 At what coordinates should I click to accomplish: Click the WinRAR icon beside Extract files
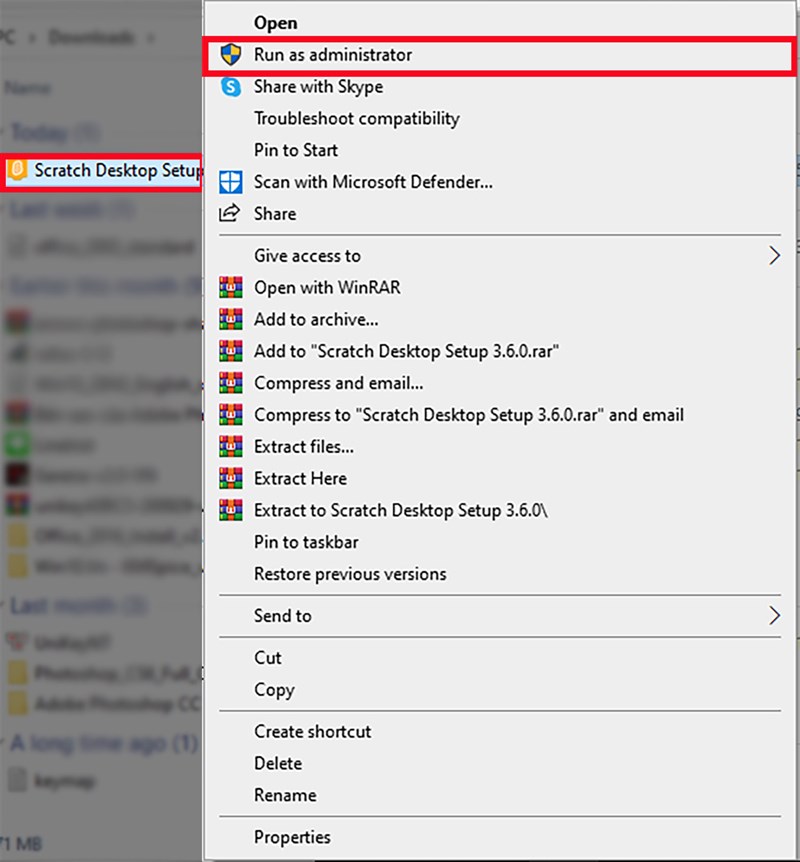tap(230, 447)
